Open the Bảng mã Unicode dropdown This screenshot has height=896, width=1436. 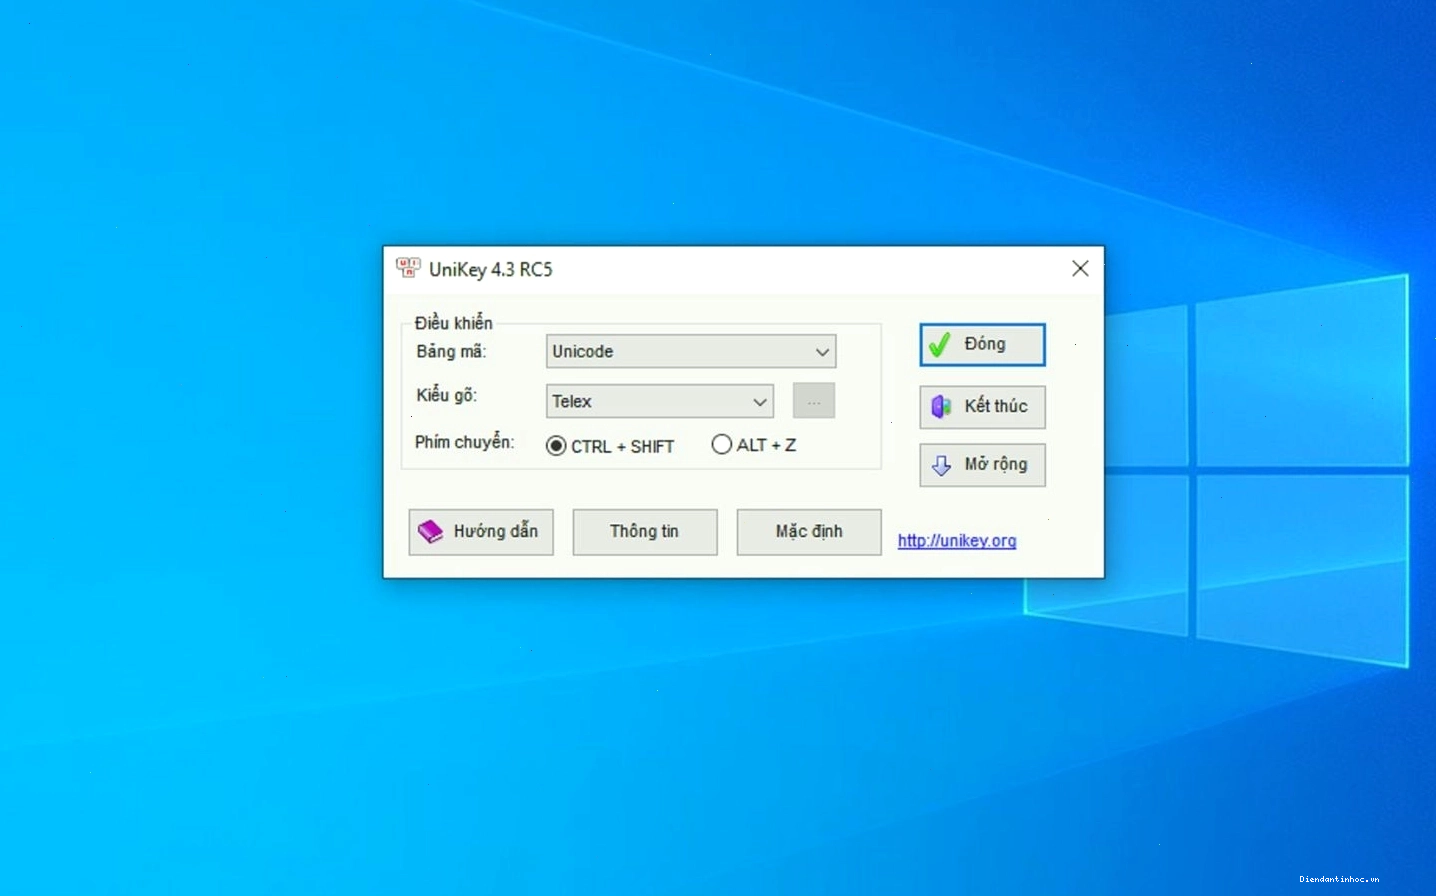(x=691, y=351)
